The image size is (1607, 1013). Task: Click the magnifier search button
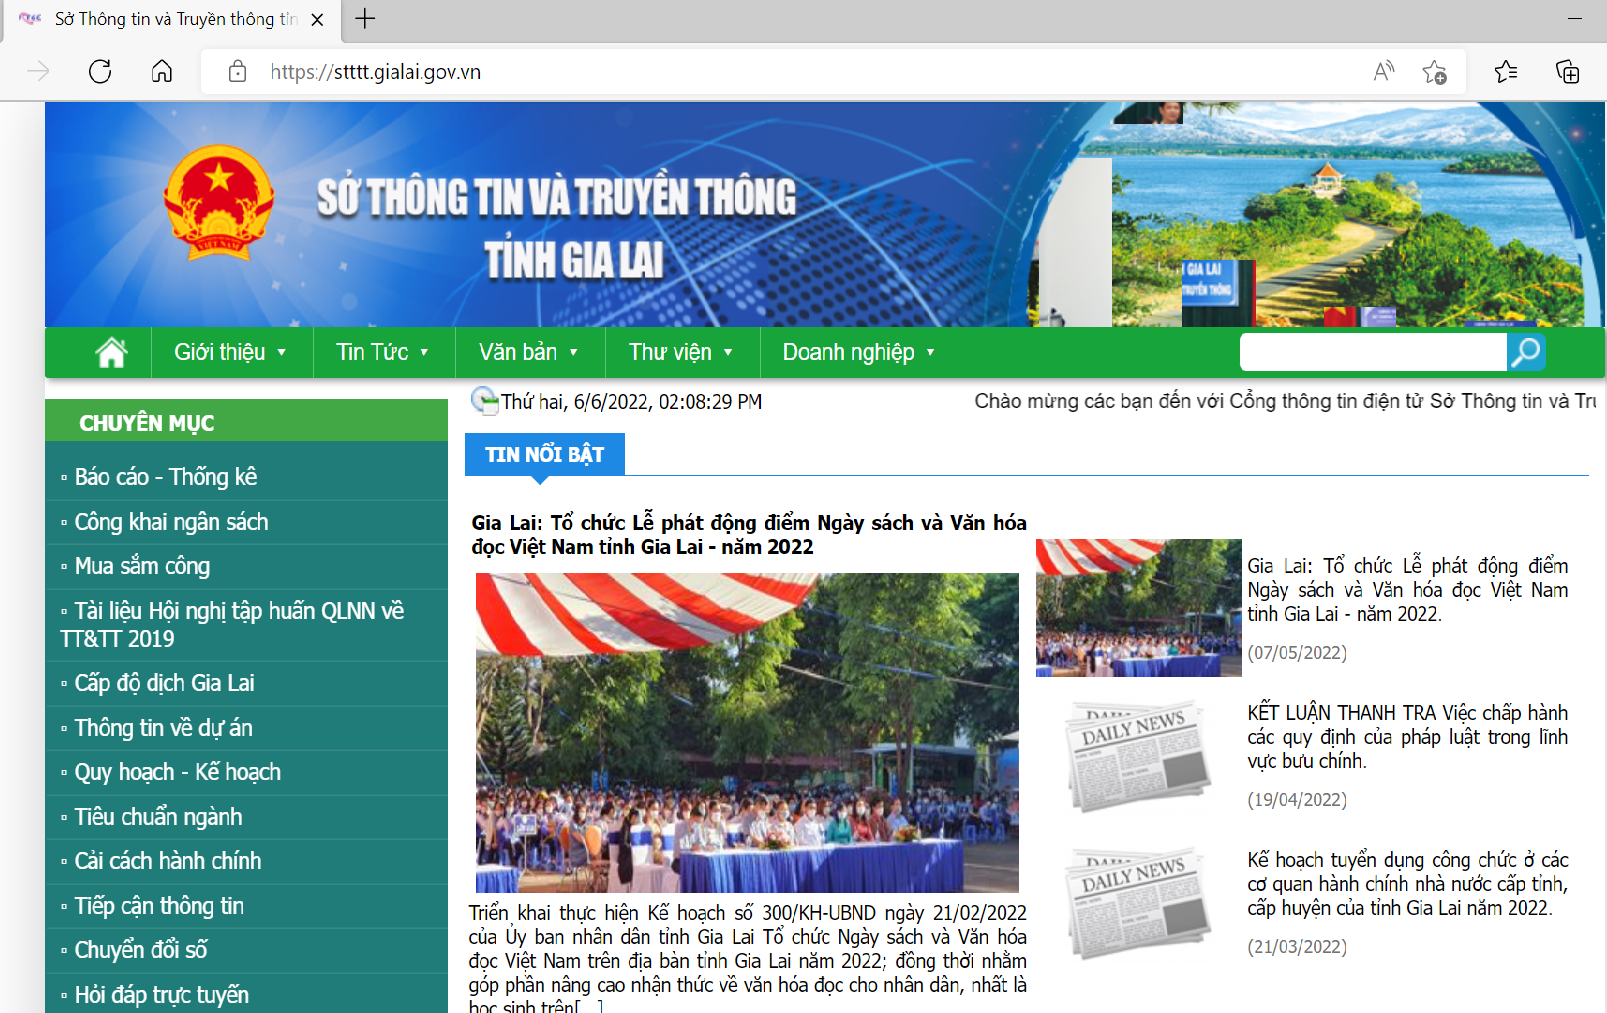point(1526,352)
